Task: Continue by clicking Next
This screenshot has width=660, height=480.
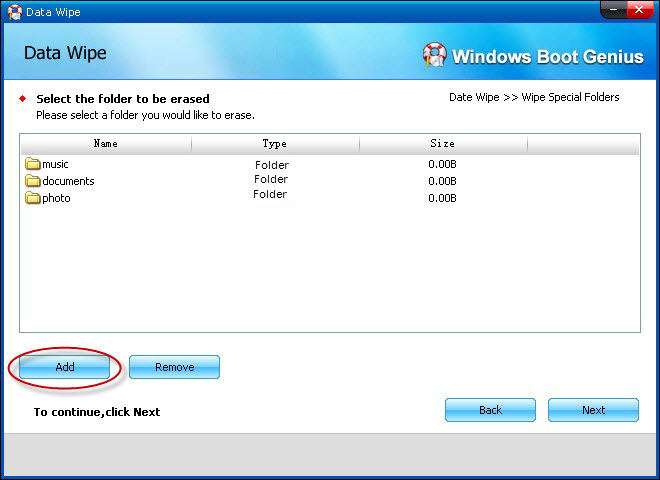Action: coord(593,410)
